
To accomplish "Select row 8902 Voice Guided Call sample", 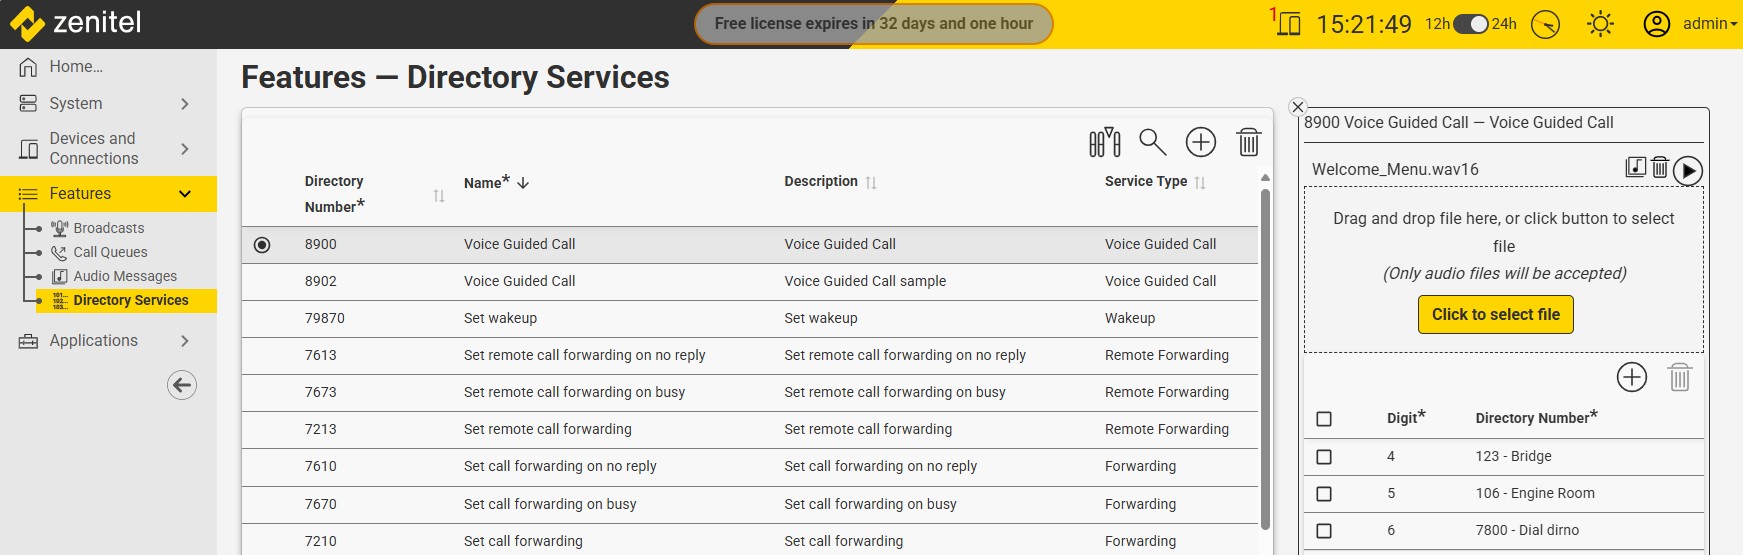I will [x=750, y=282].
